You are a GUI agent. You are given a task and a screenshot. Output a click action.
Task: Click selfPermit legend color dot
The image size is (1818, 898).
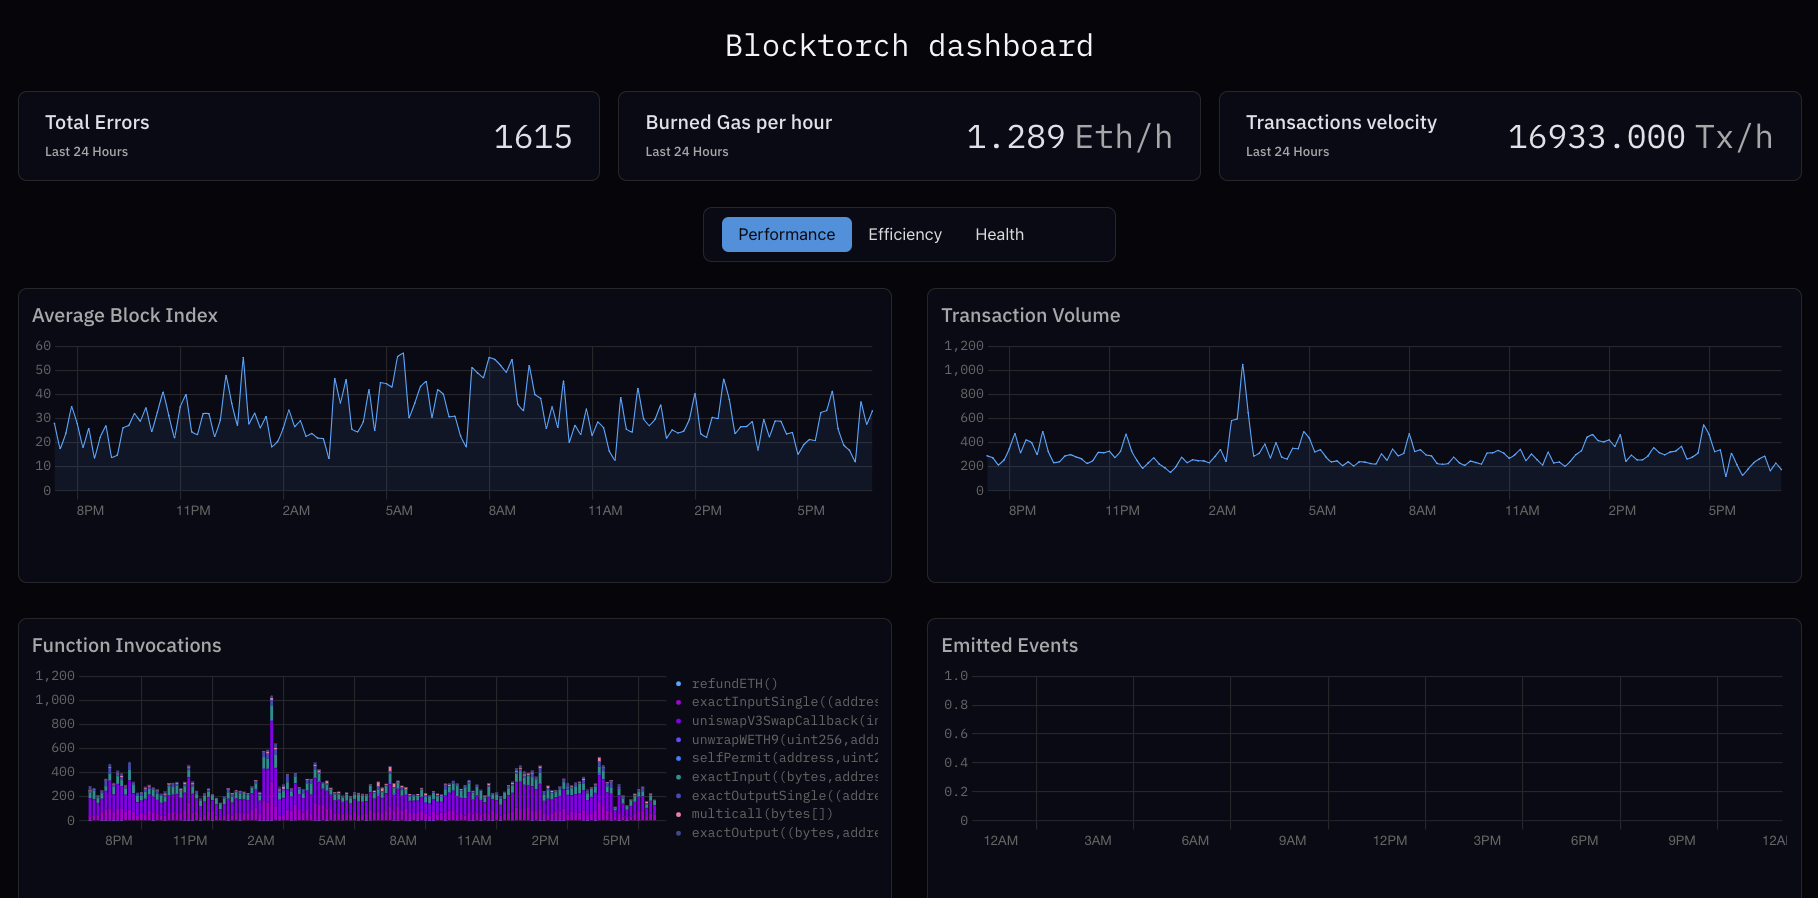tap(679, 758)
